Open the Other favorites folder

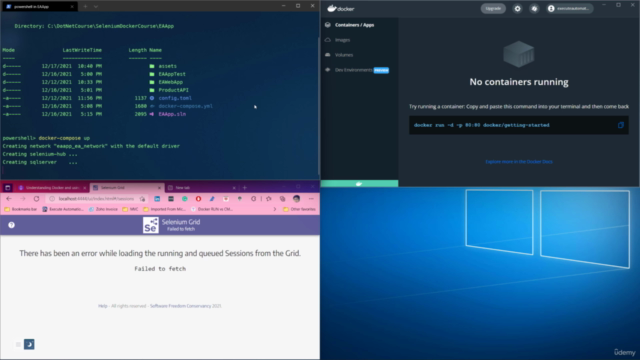299,209
